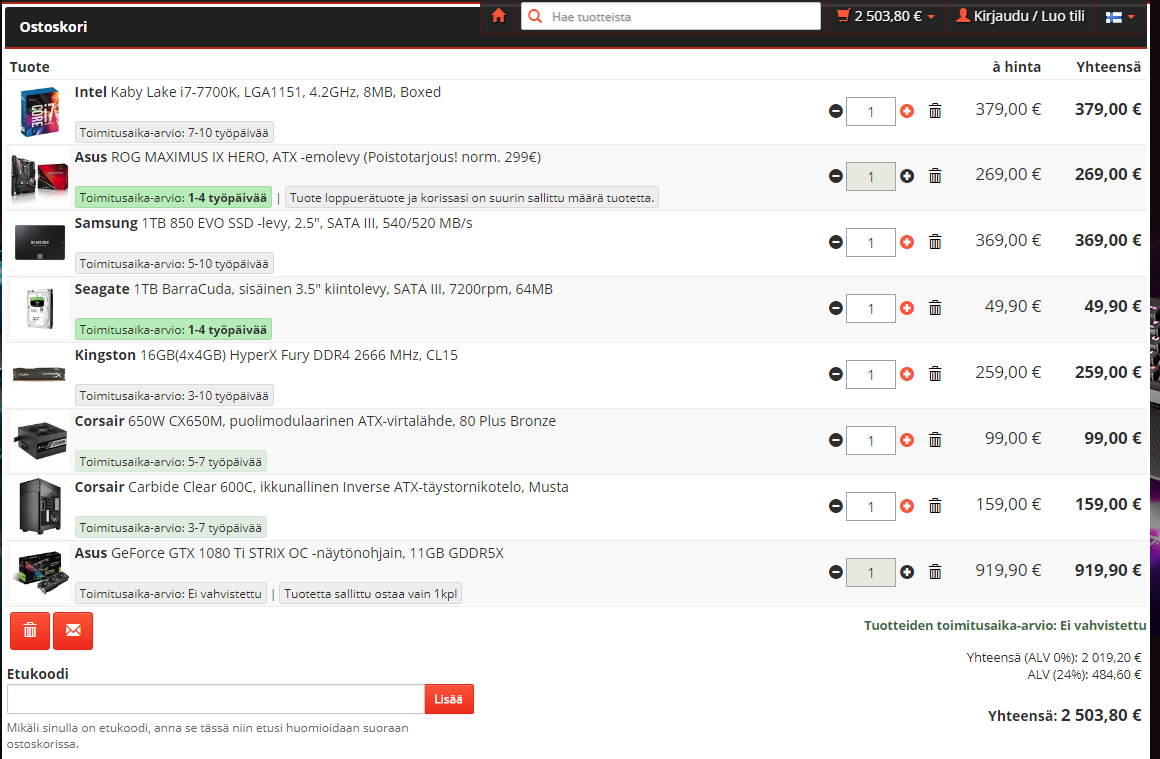Decrease quantity of Intel i7-7700K
Viewport: 1160px width, 759px height.
836,111
